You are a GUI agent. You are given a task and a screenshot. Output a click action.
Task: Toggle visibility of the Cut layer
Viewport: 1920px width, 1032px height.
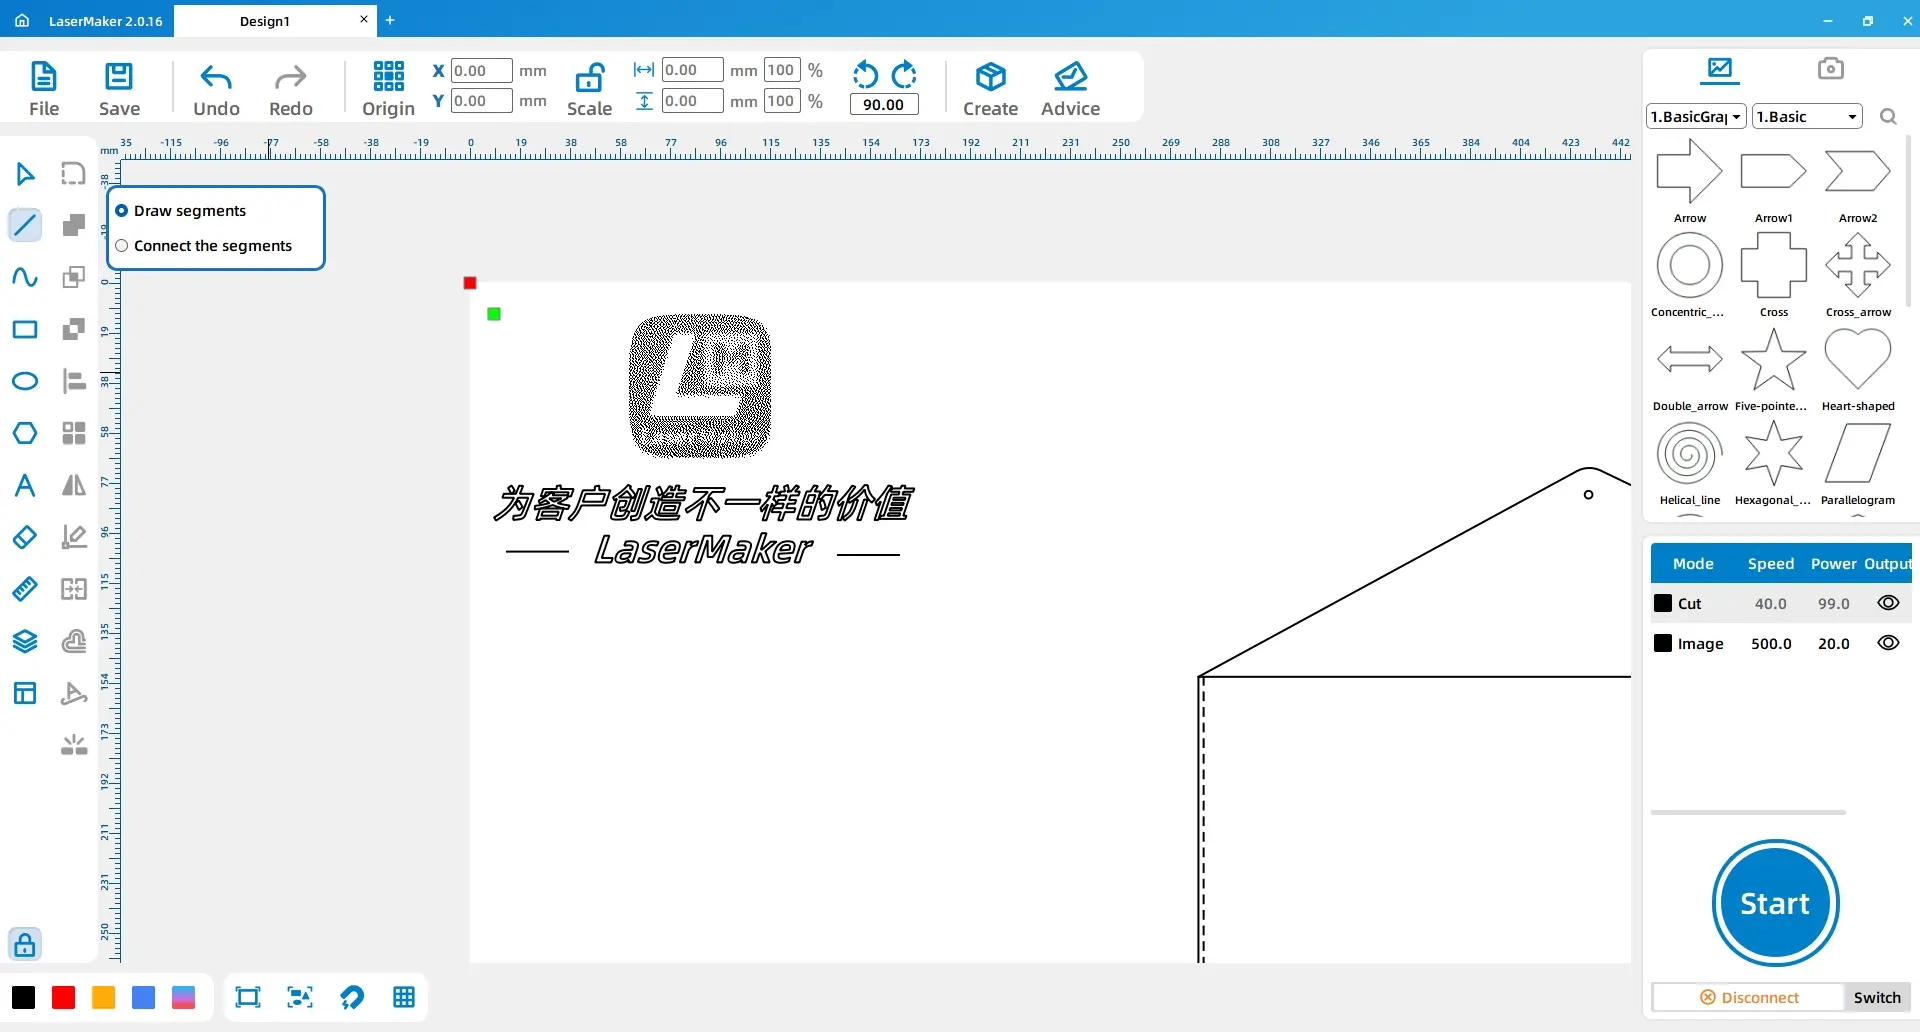pyautogui.click(x=1888, y=603)
